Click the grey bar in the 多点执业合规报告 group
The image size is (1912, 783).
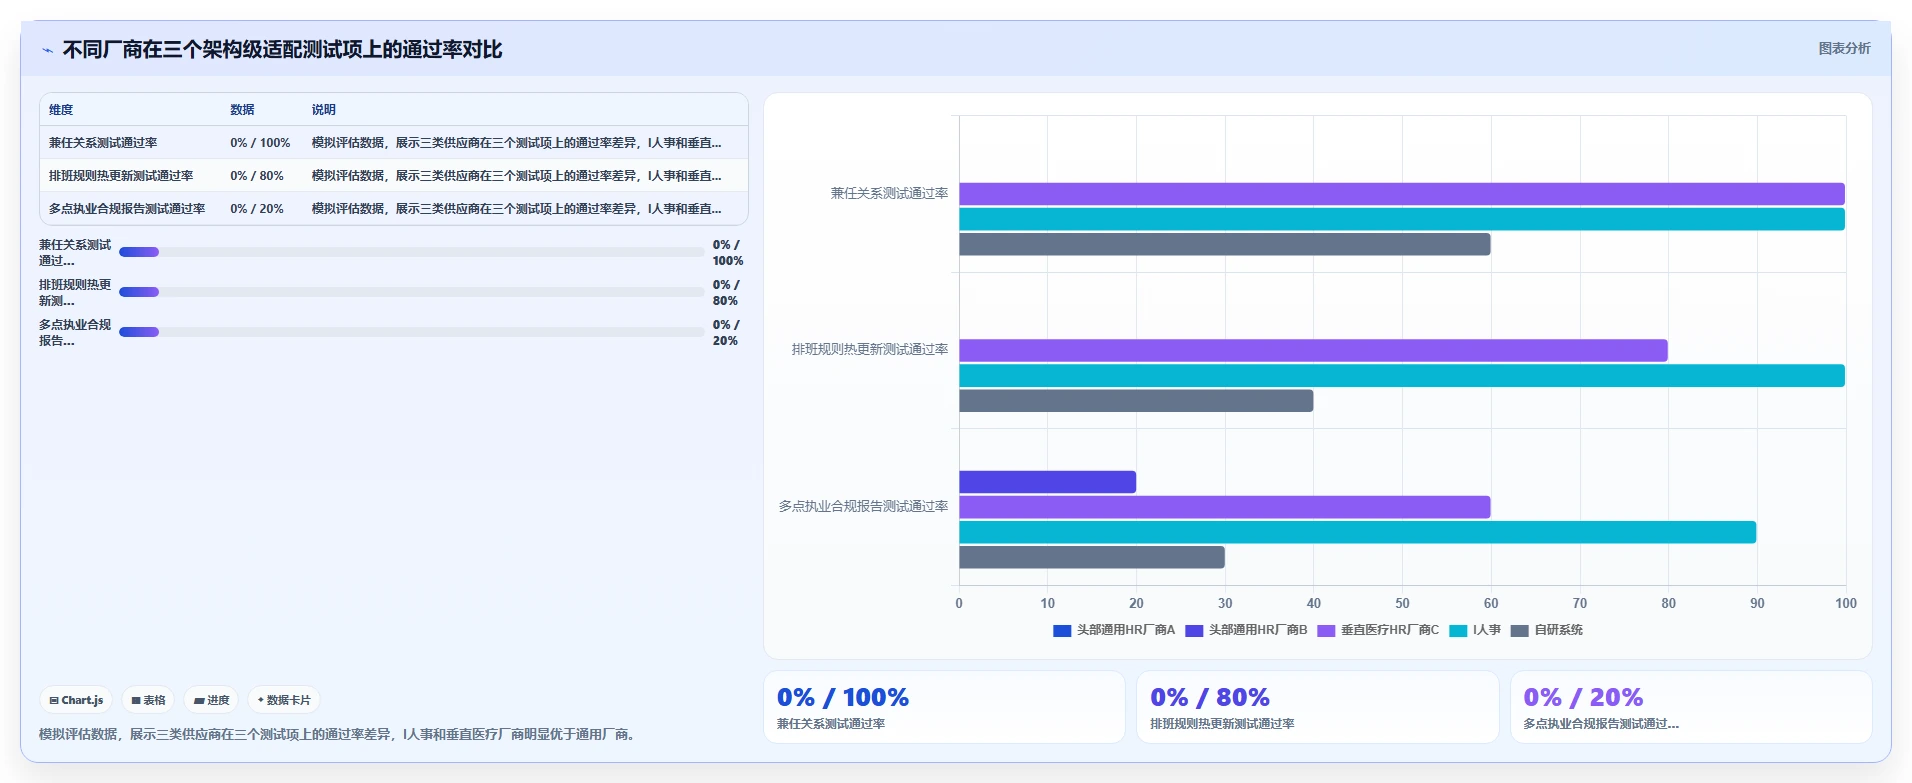[x=1092, y=557]
